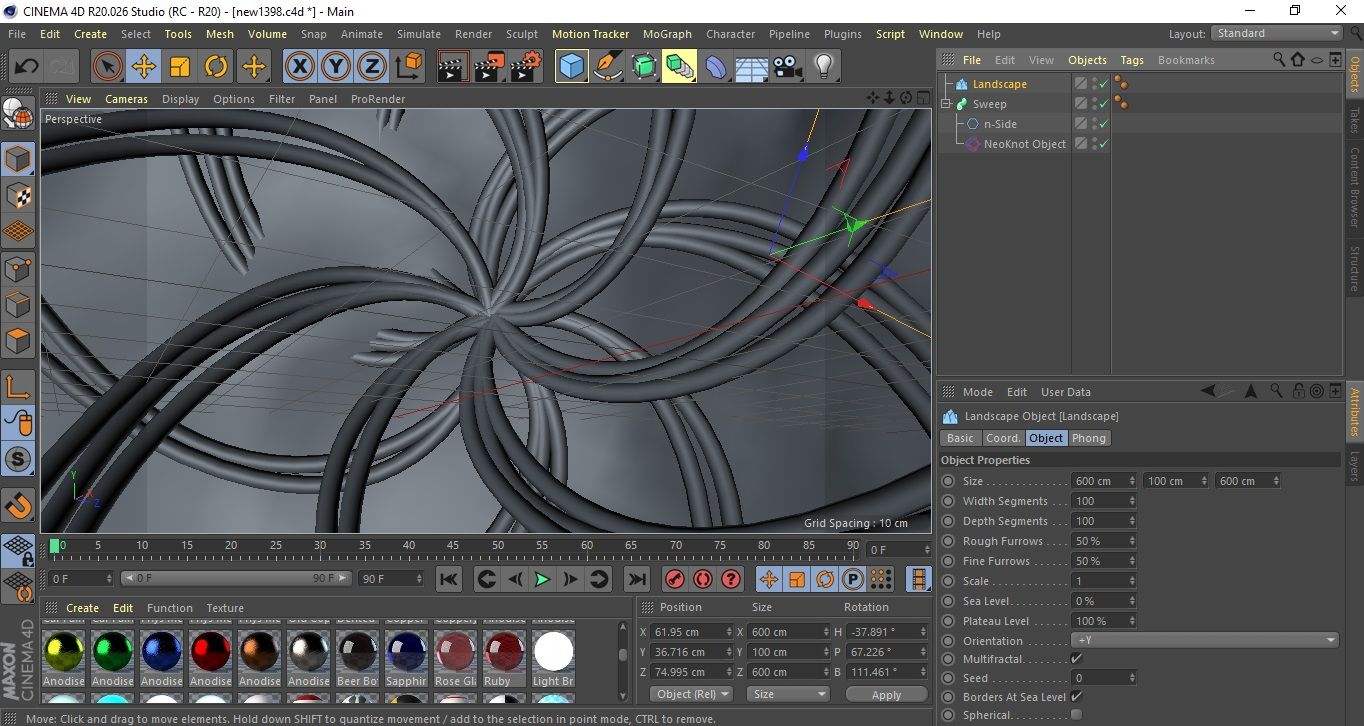Add a Camera object

pos(788,67)
